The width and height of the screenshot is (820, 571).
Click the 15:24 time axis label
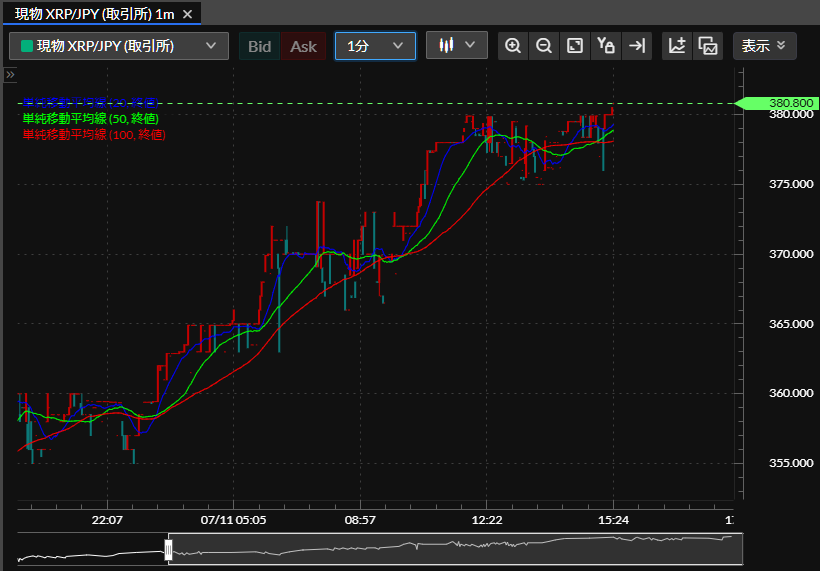(613, 520)
